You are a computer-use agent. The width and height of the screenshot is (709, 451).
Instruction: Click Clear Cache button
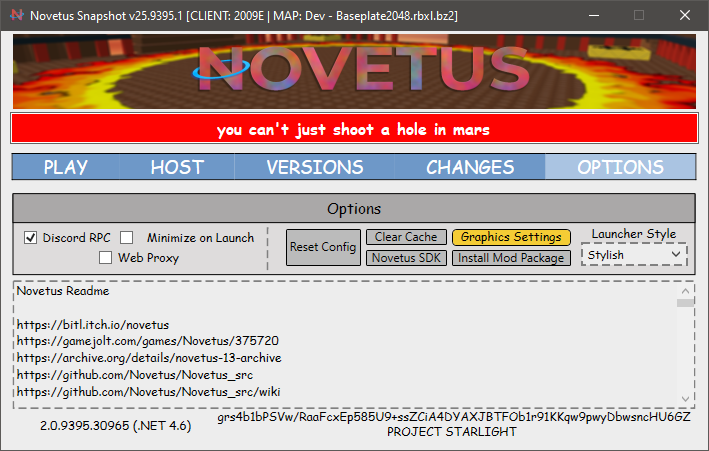pos(406,237)
